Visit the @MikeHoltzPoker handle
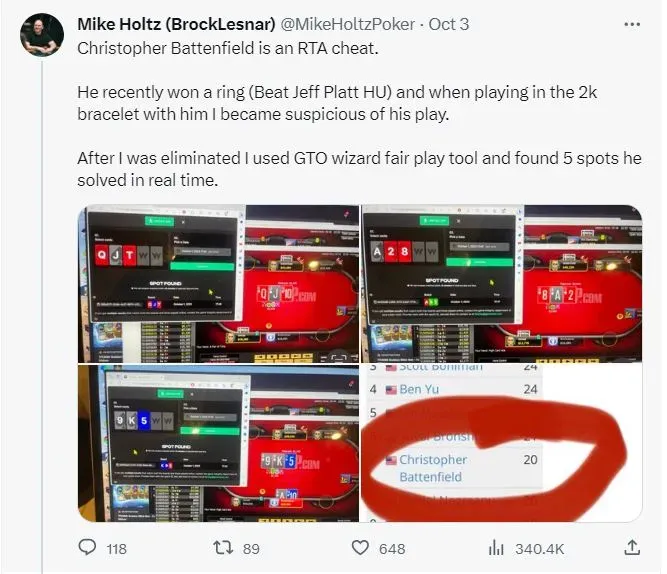667x574 pixels. click(348, 24)
